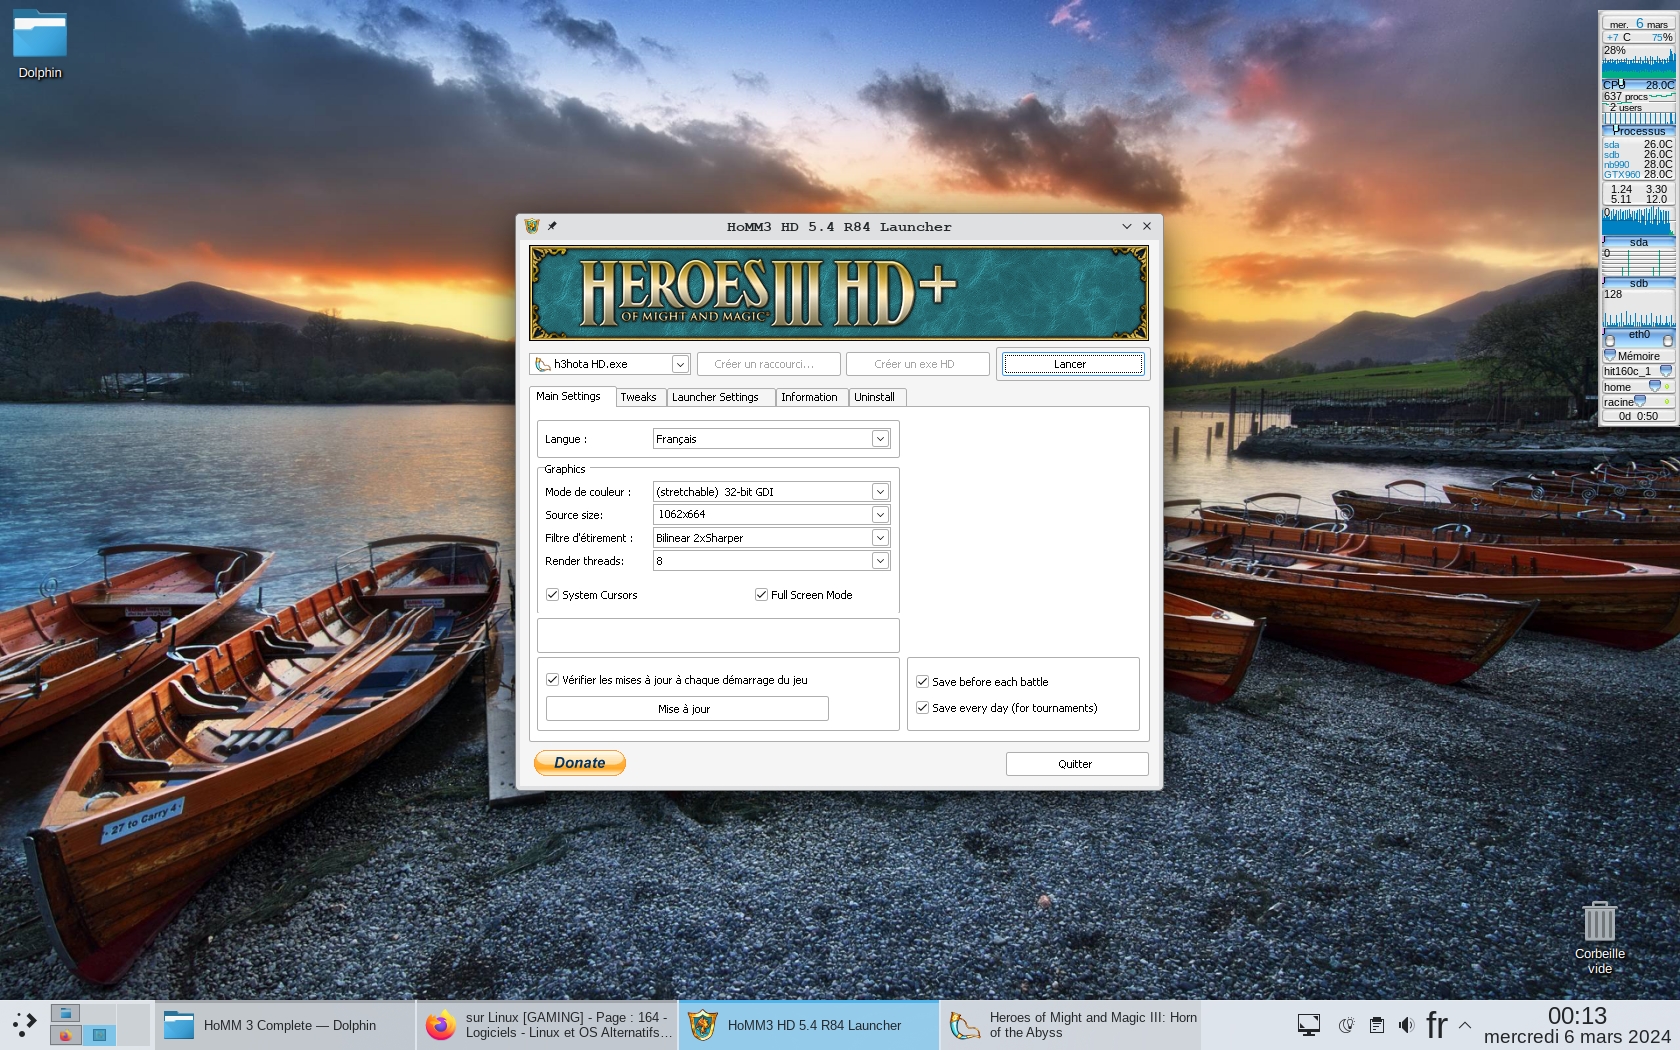The width and height of the screenshot is (1680, 1050).
Task: Open the Corbeille vide trash icon
Action: click(x=1599, y=922)
